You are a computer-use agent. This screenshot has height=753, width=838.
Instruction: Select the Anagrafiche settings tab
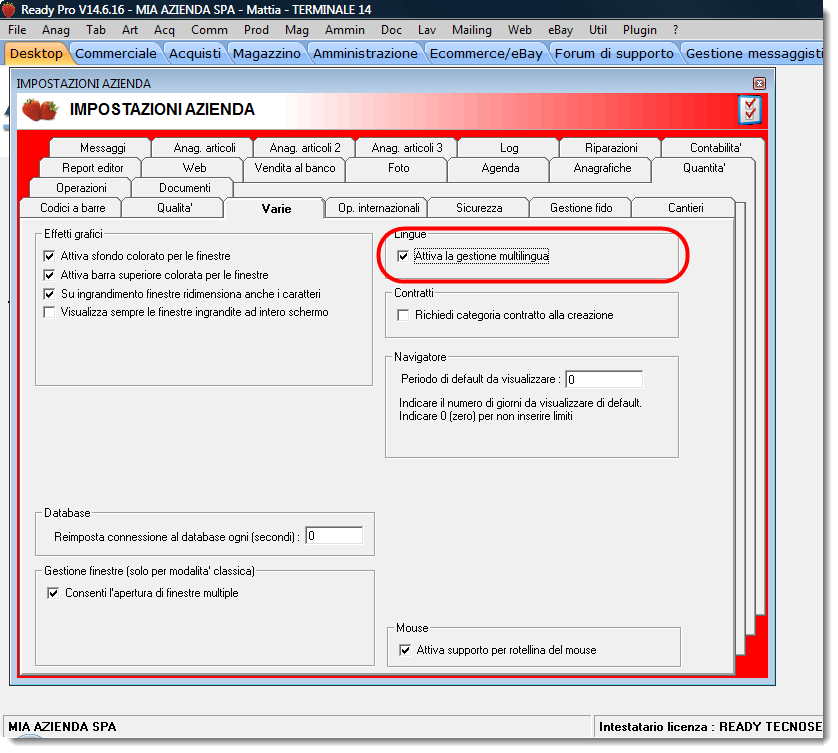(x=601, y=168)
